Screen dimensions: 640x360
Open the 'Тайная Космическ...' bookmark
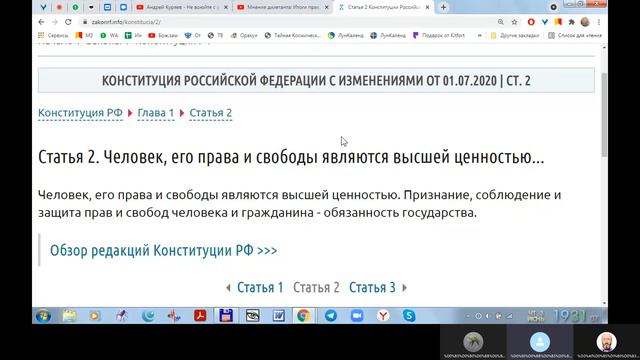tap(292, 36)
